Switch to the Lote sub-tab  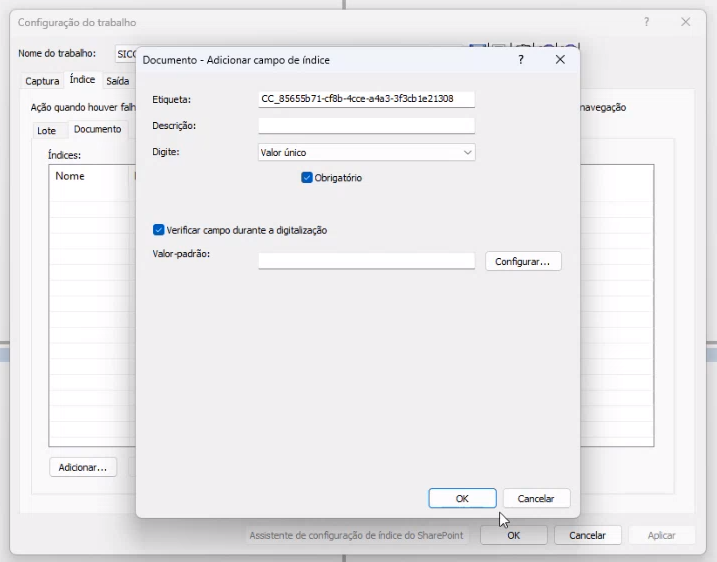[x=46, y=130]
